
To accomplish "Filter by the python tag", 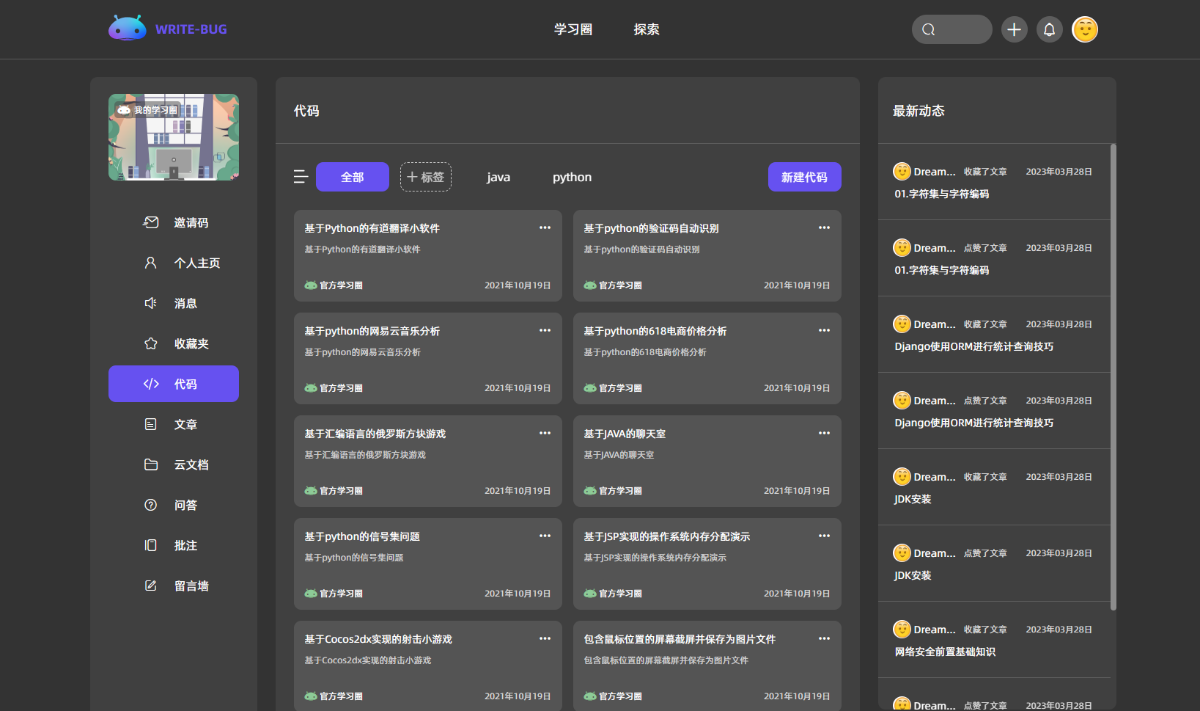I will coord(572,177).
